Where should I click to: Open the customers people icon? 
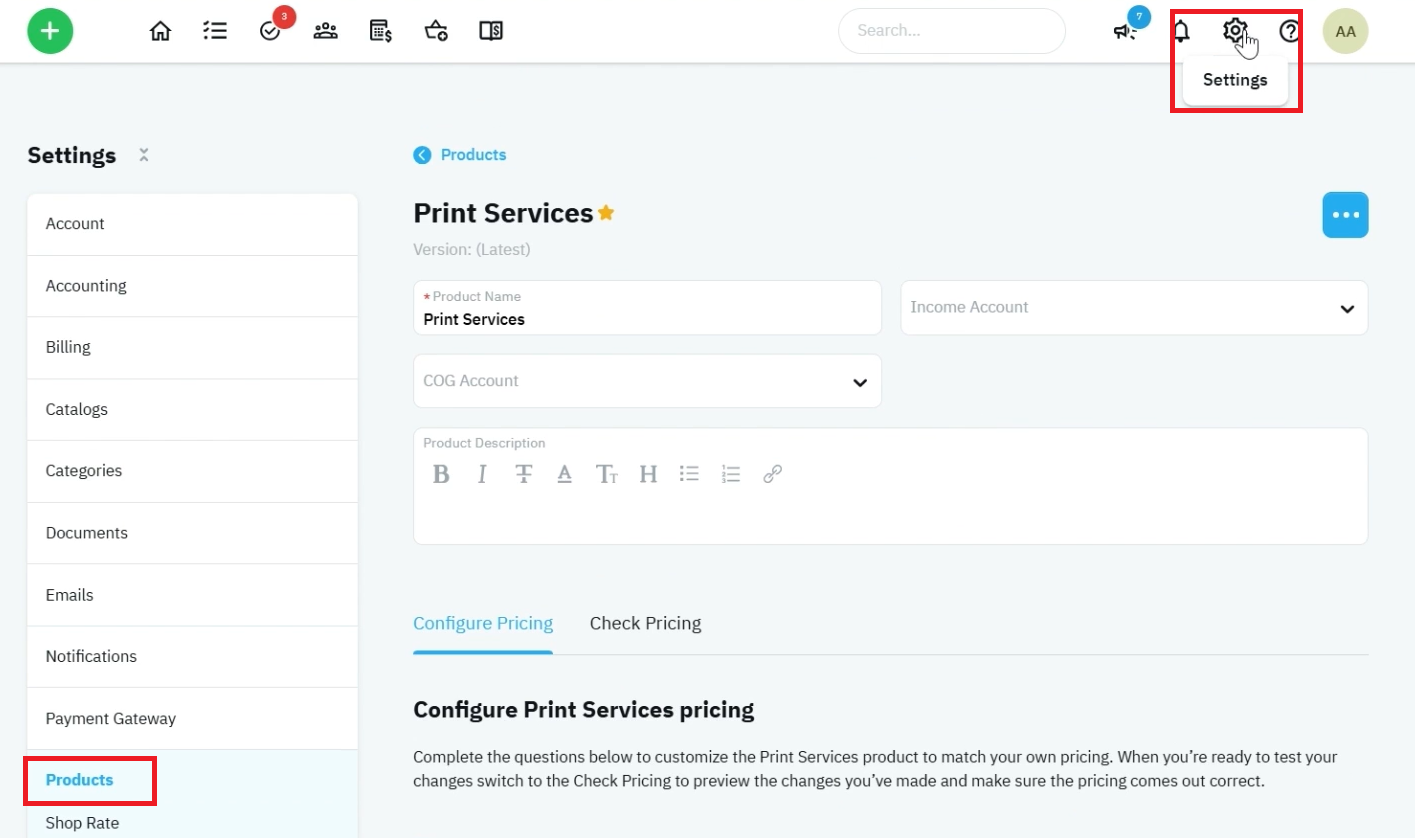tap(325, 31)
